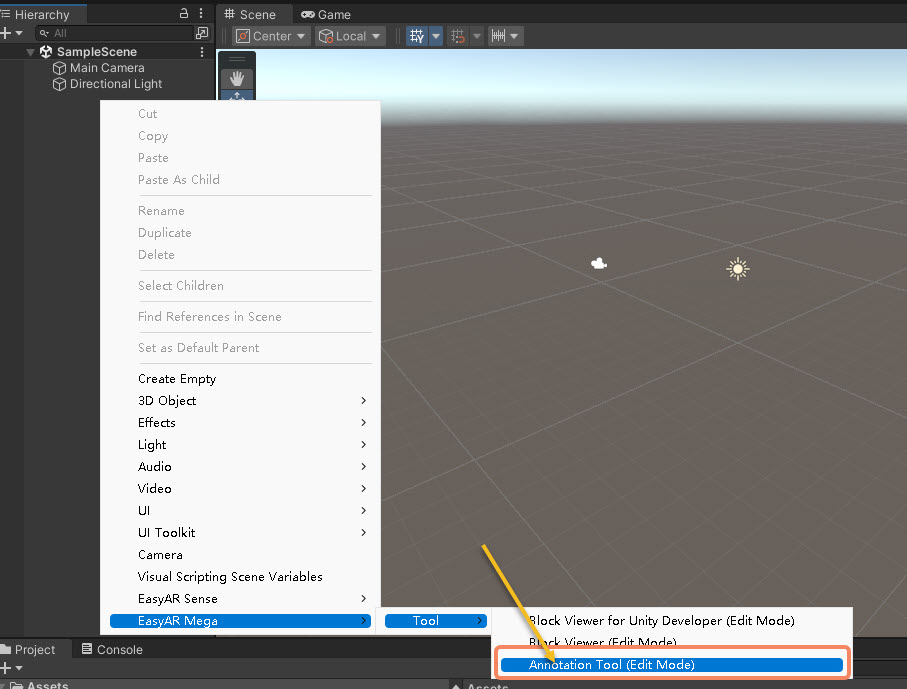Collapse the SampleScene tree arrow
Screen dimensions: 907x689
31,52
